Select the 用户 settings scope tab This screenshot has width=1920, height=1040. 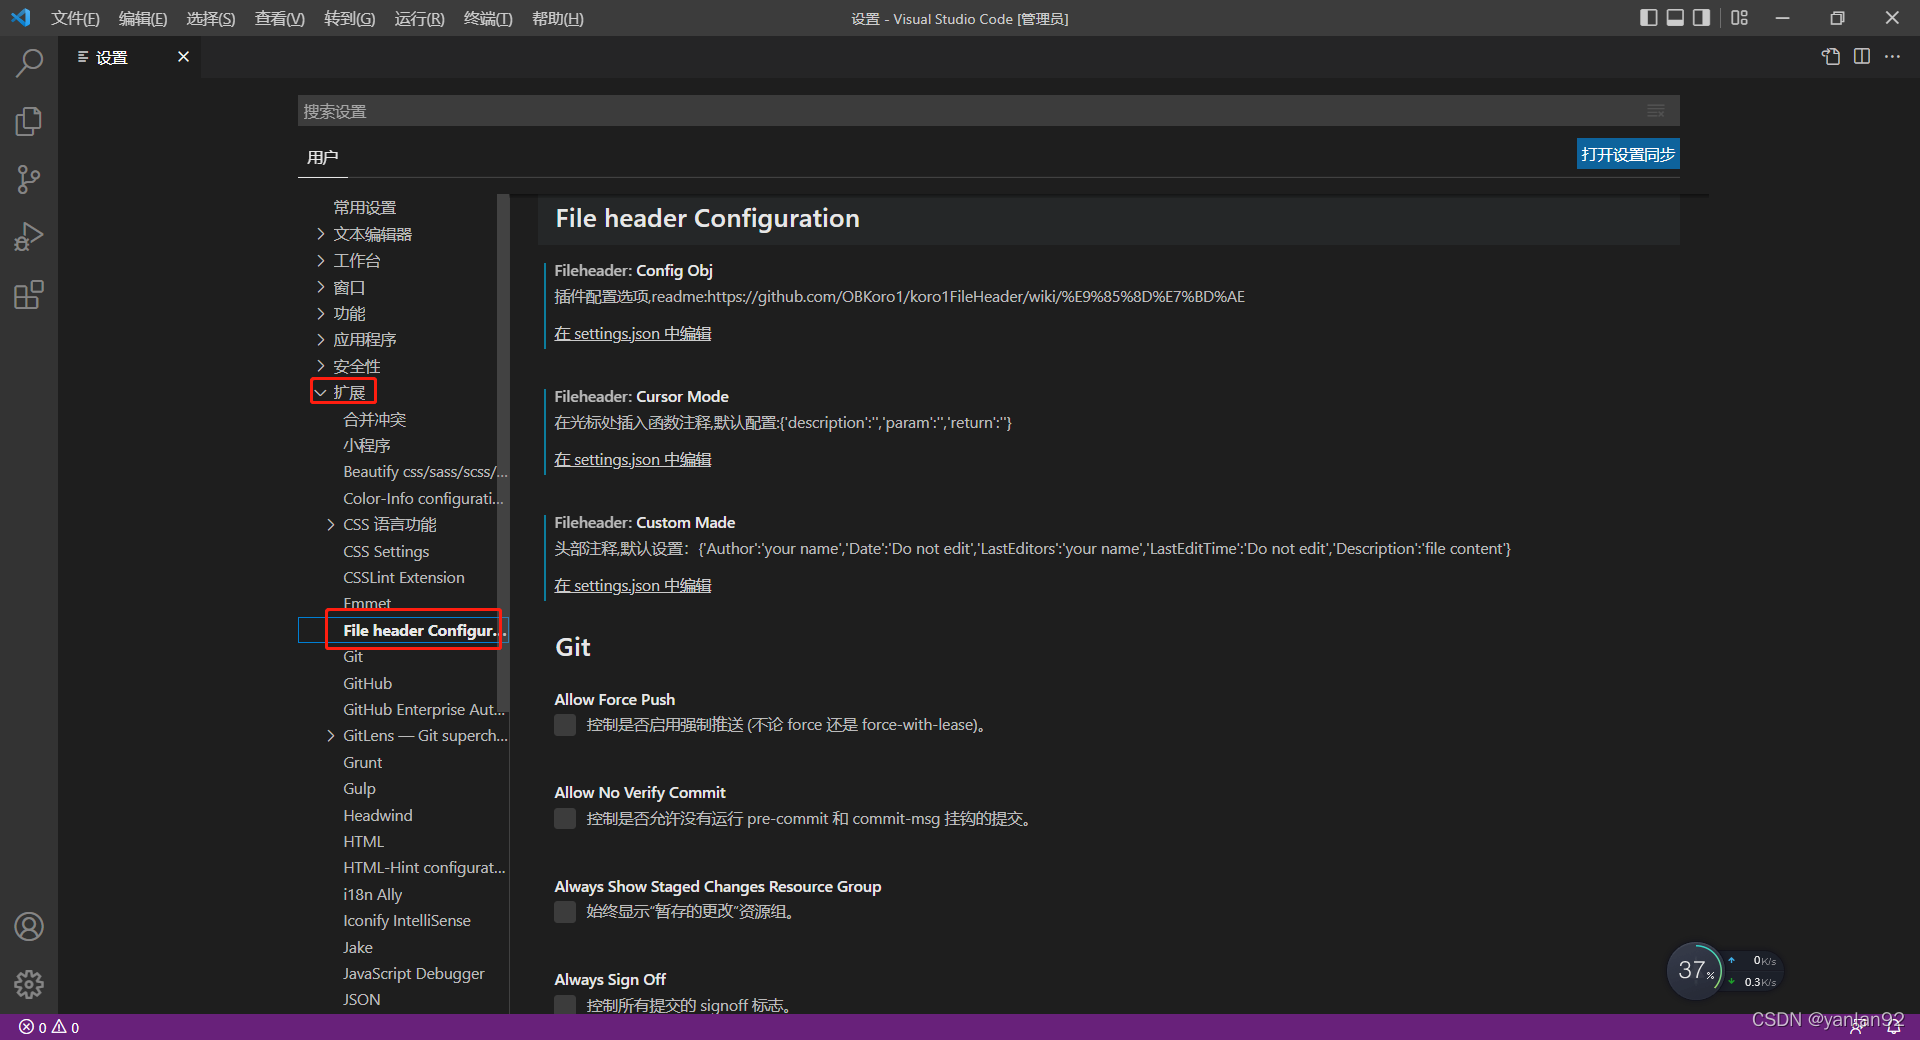[x=322, y=158]
